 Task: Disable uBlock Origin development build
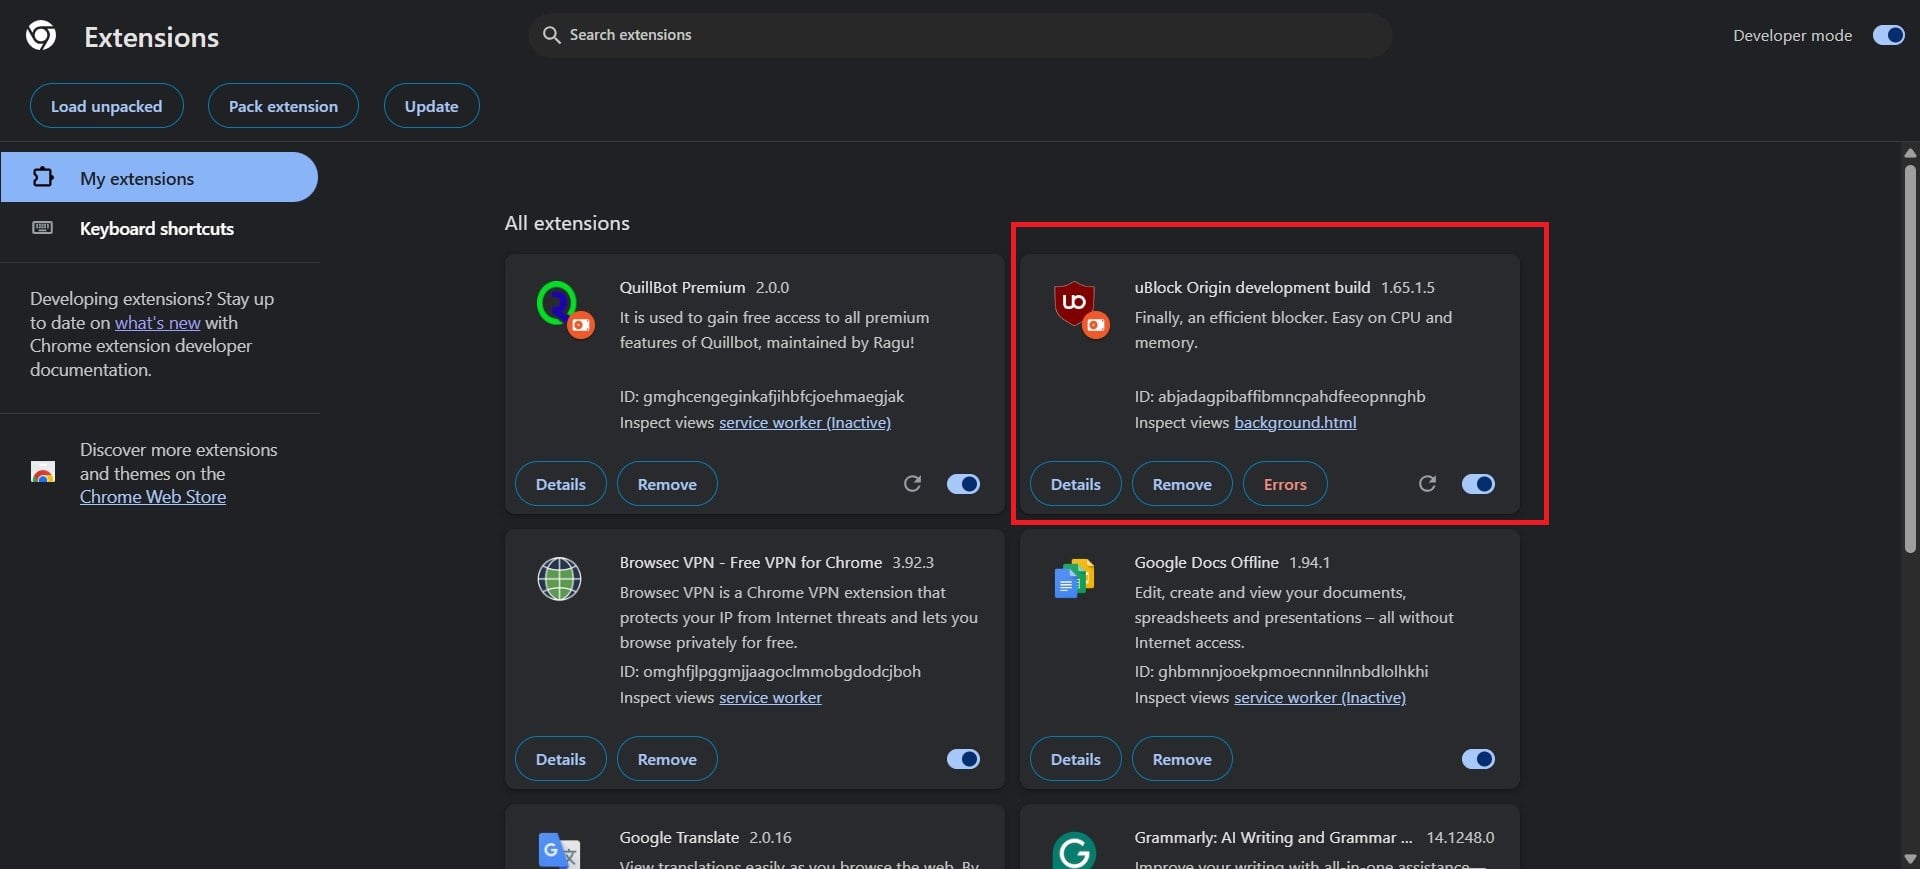coord(1478,484)
